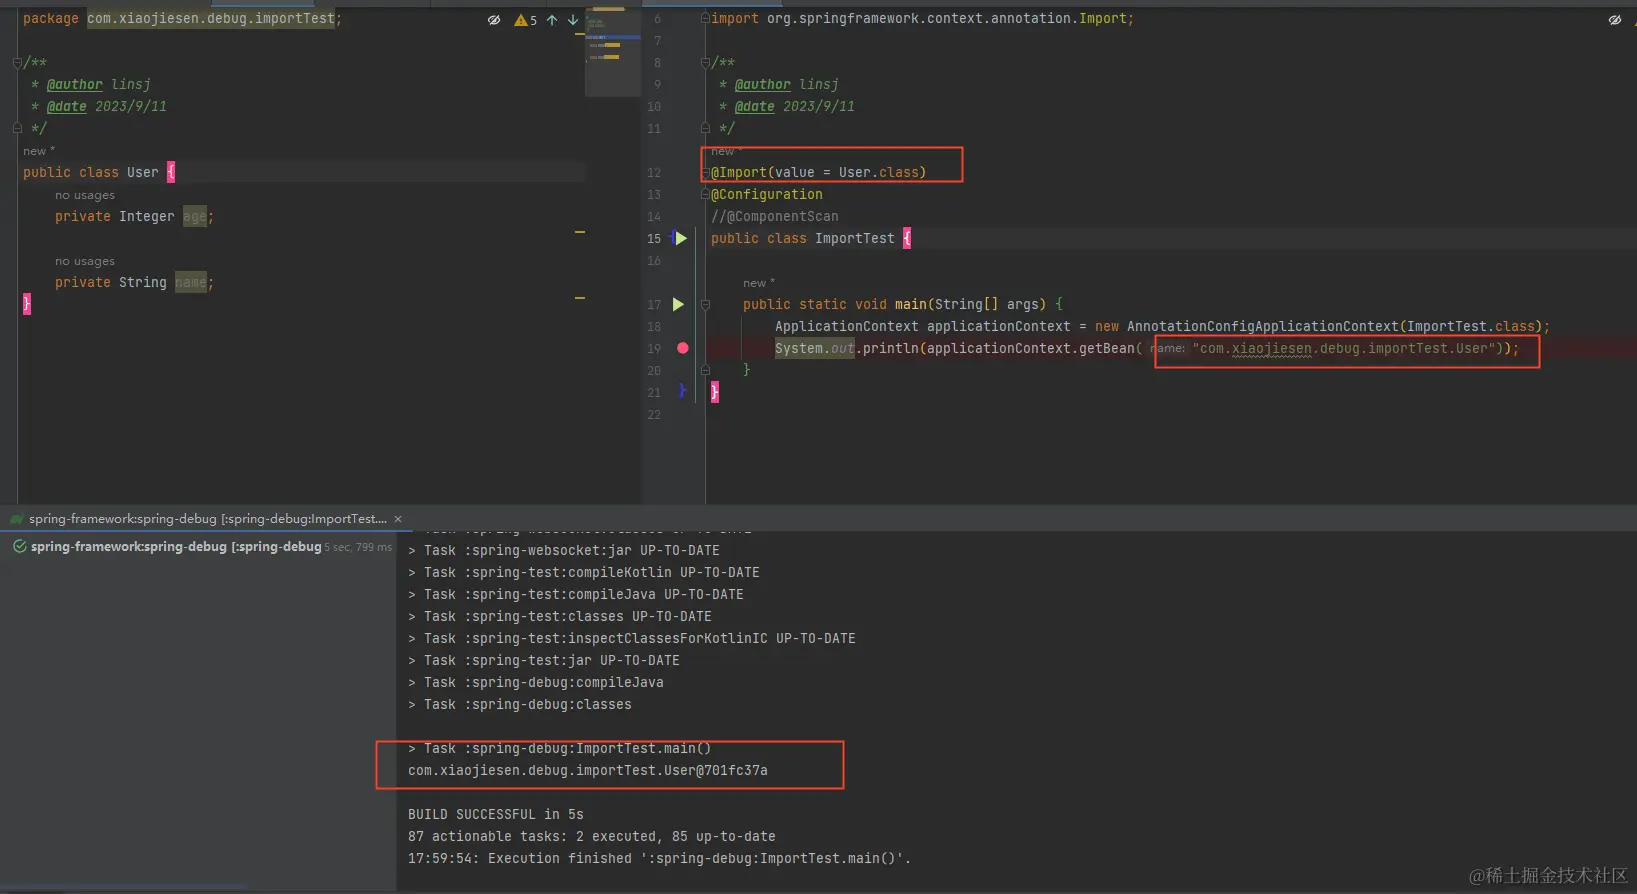
Task: Click green success check icon in run tree
Action: 19,547
